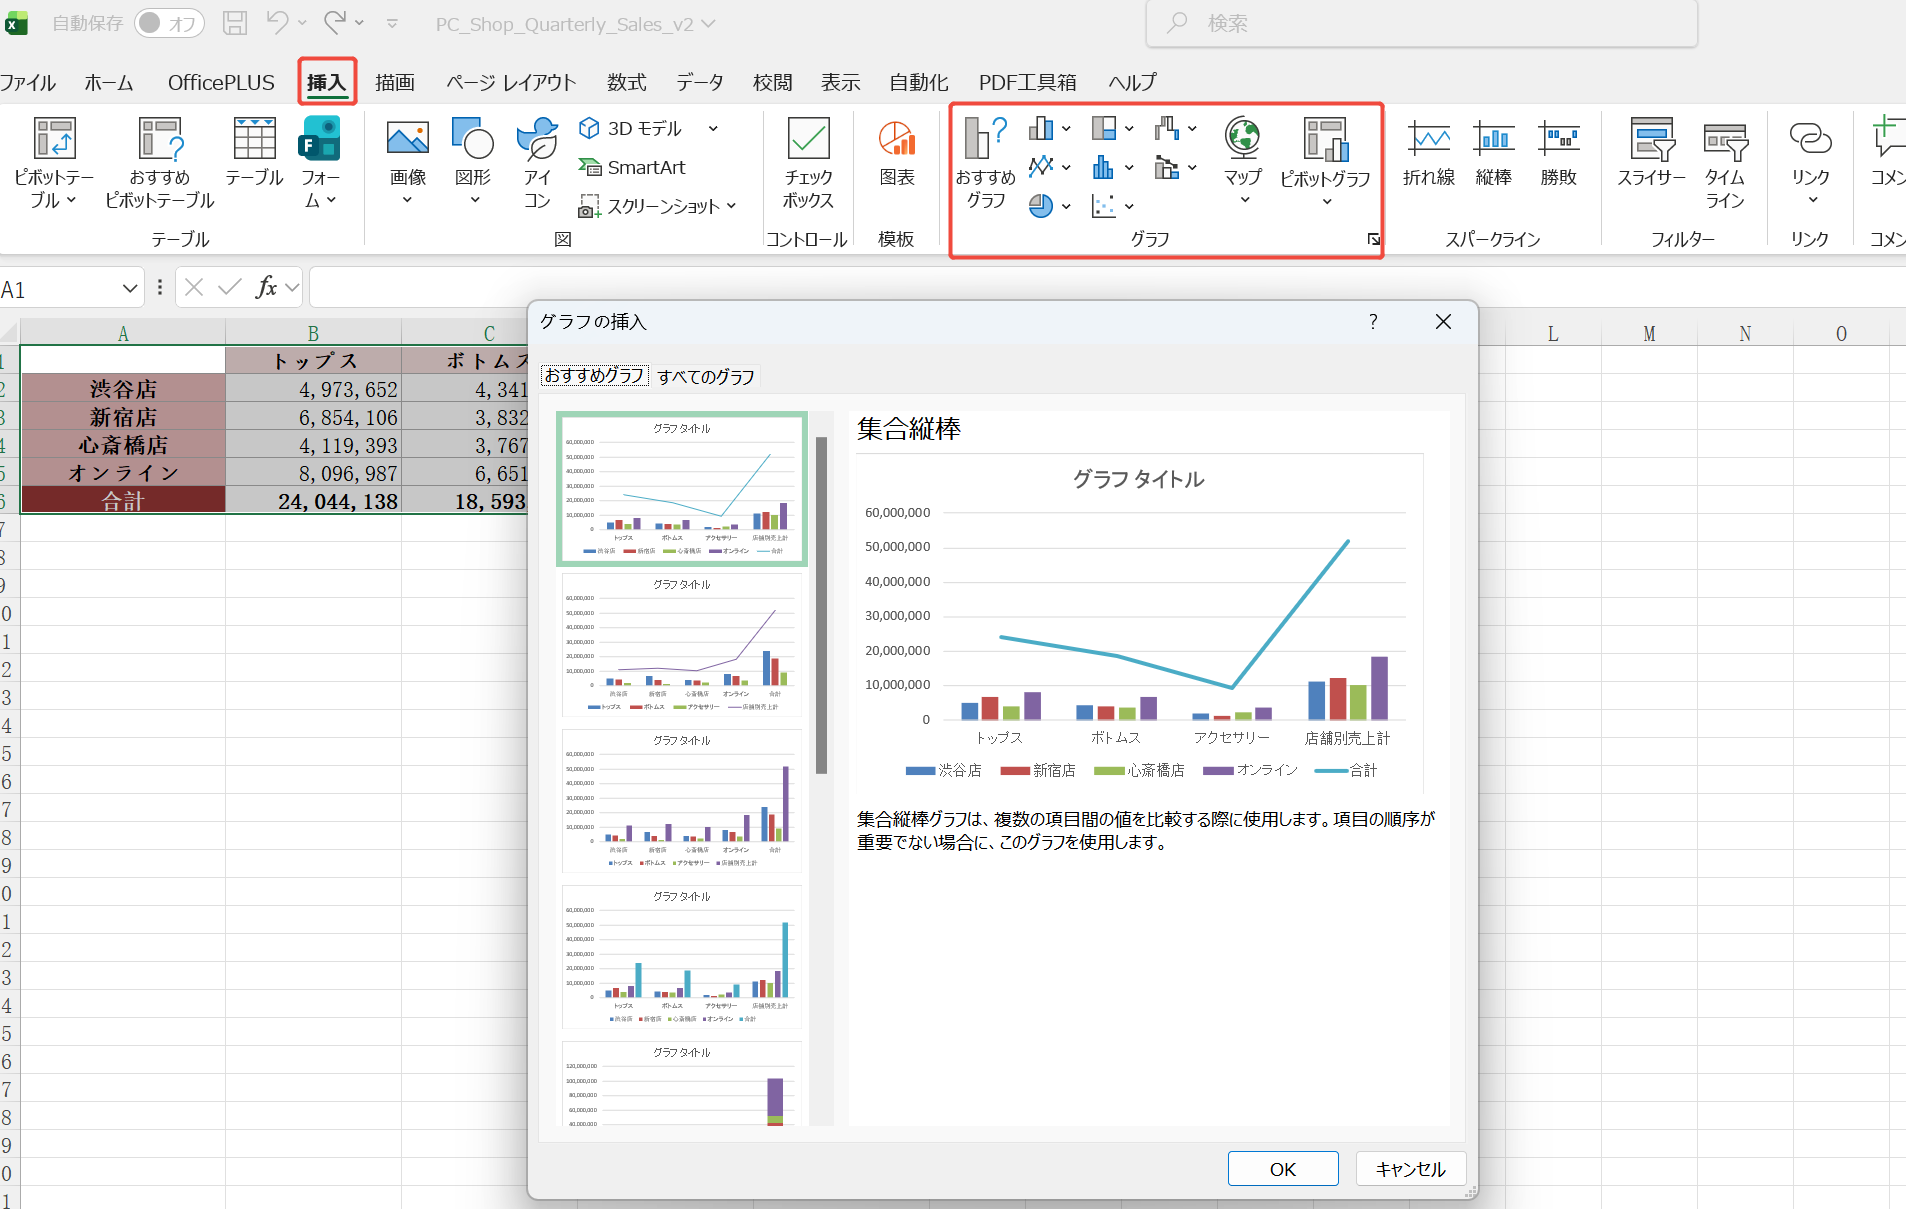Insert a line or area chart
This screenshot has height=1209, width=1906.
coord(1050,166)
